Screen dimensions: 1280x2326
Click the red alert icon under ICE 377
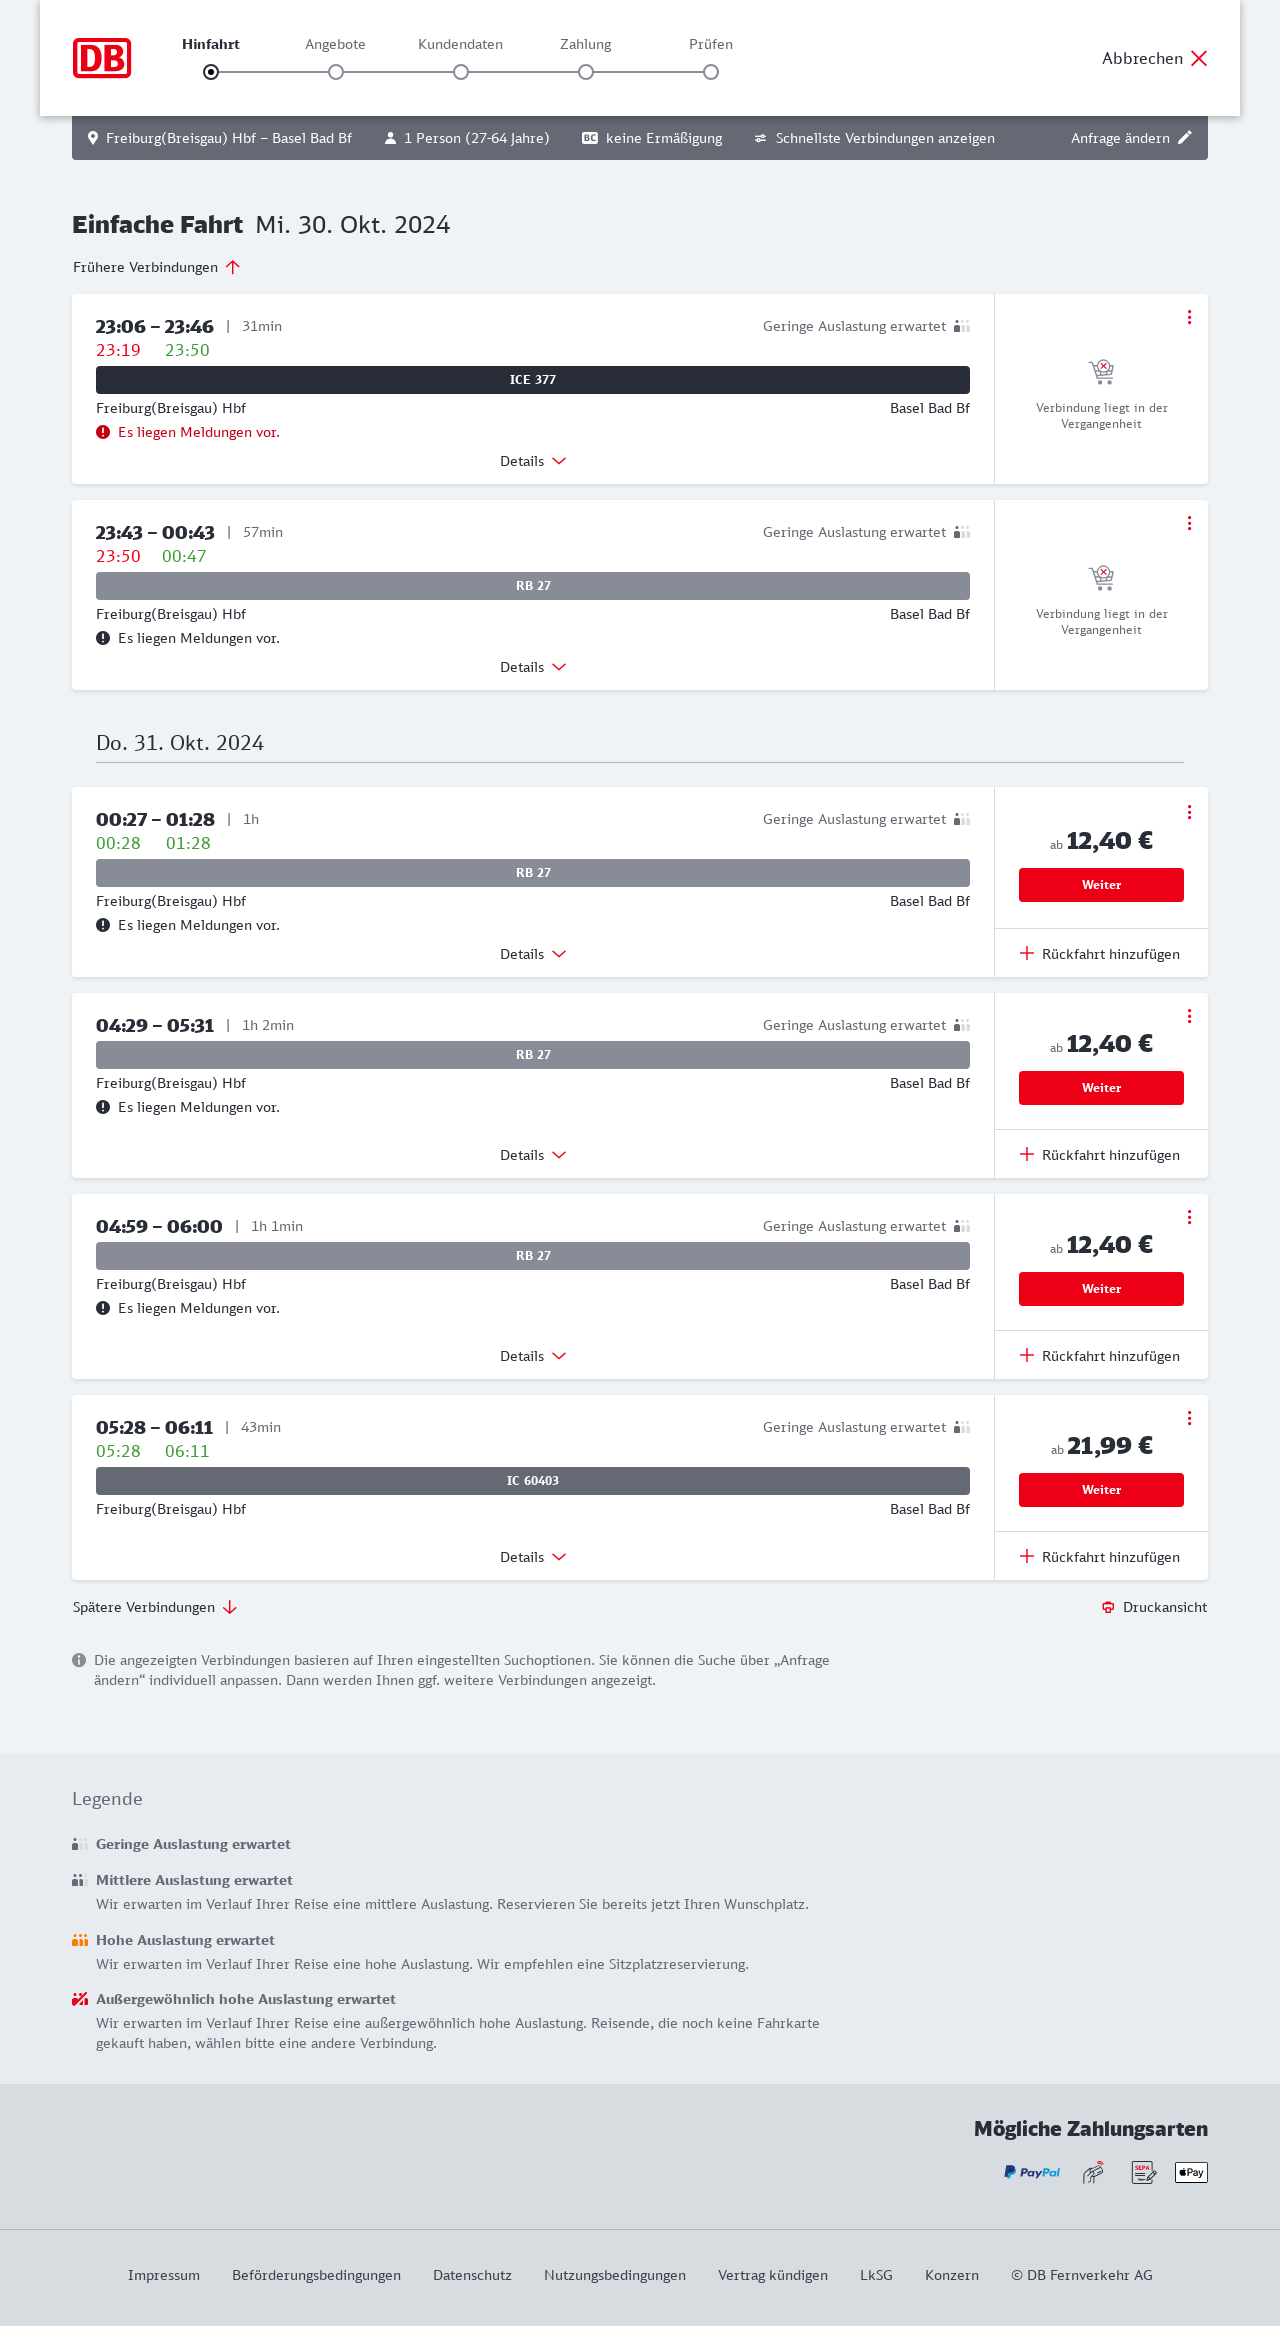[103, 432]
